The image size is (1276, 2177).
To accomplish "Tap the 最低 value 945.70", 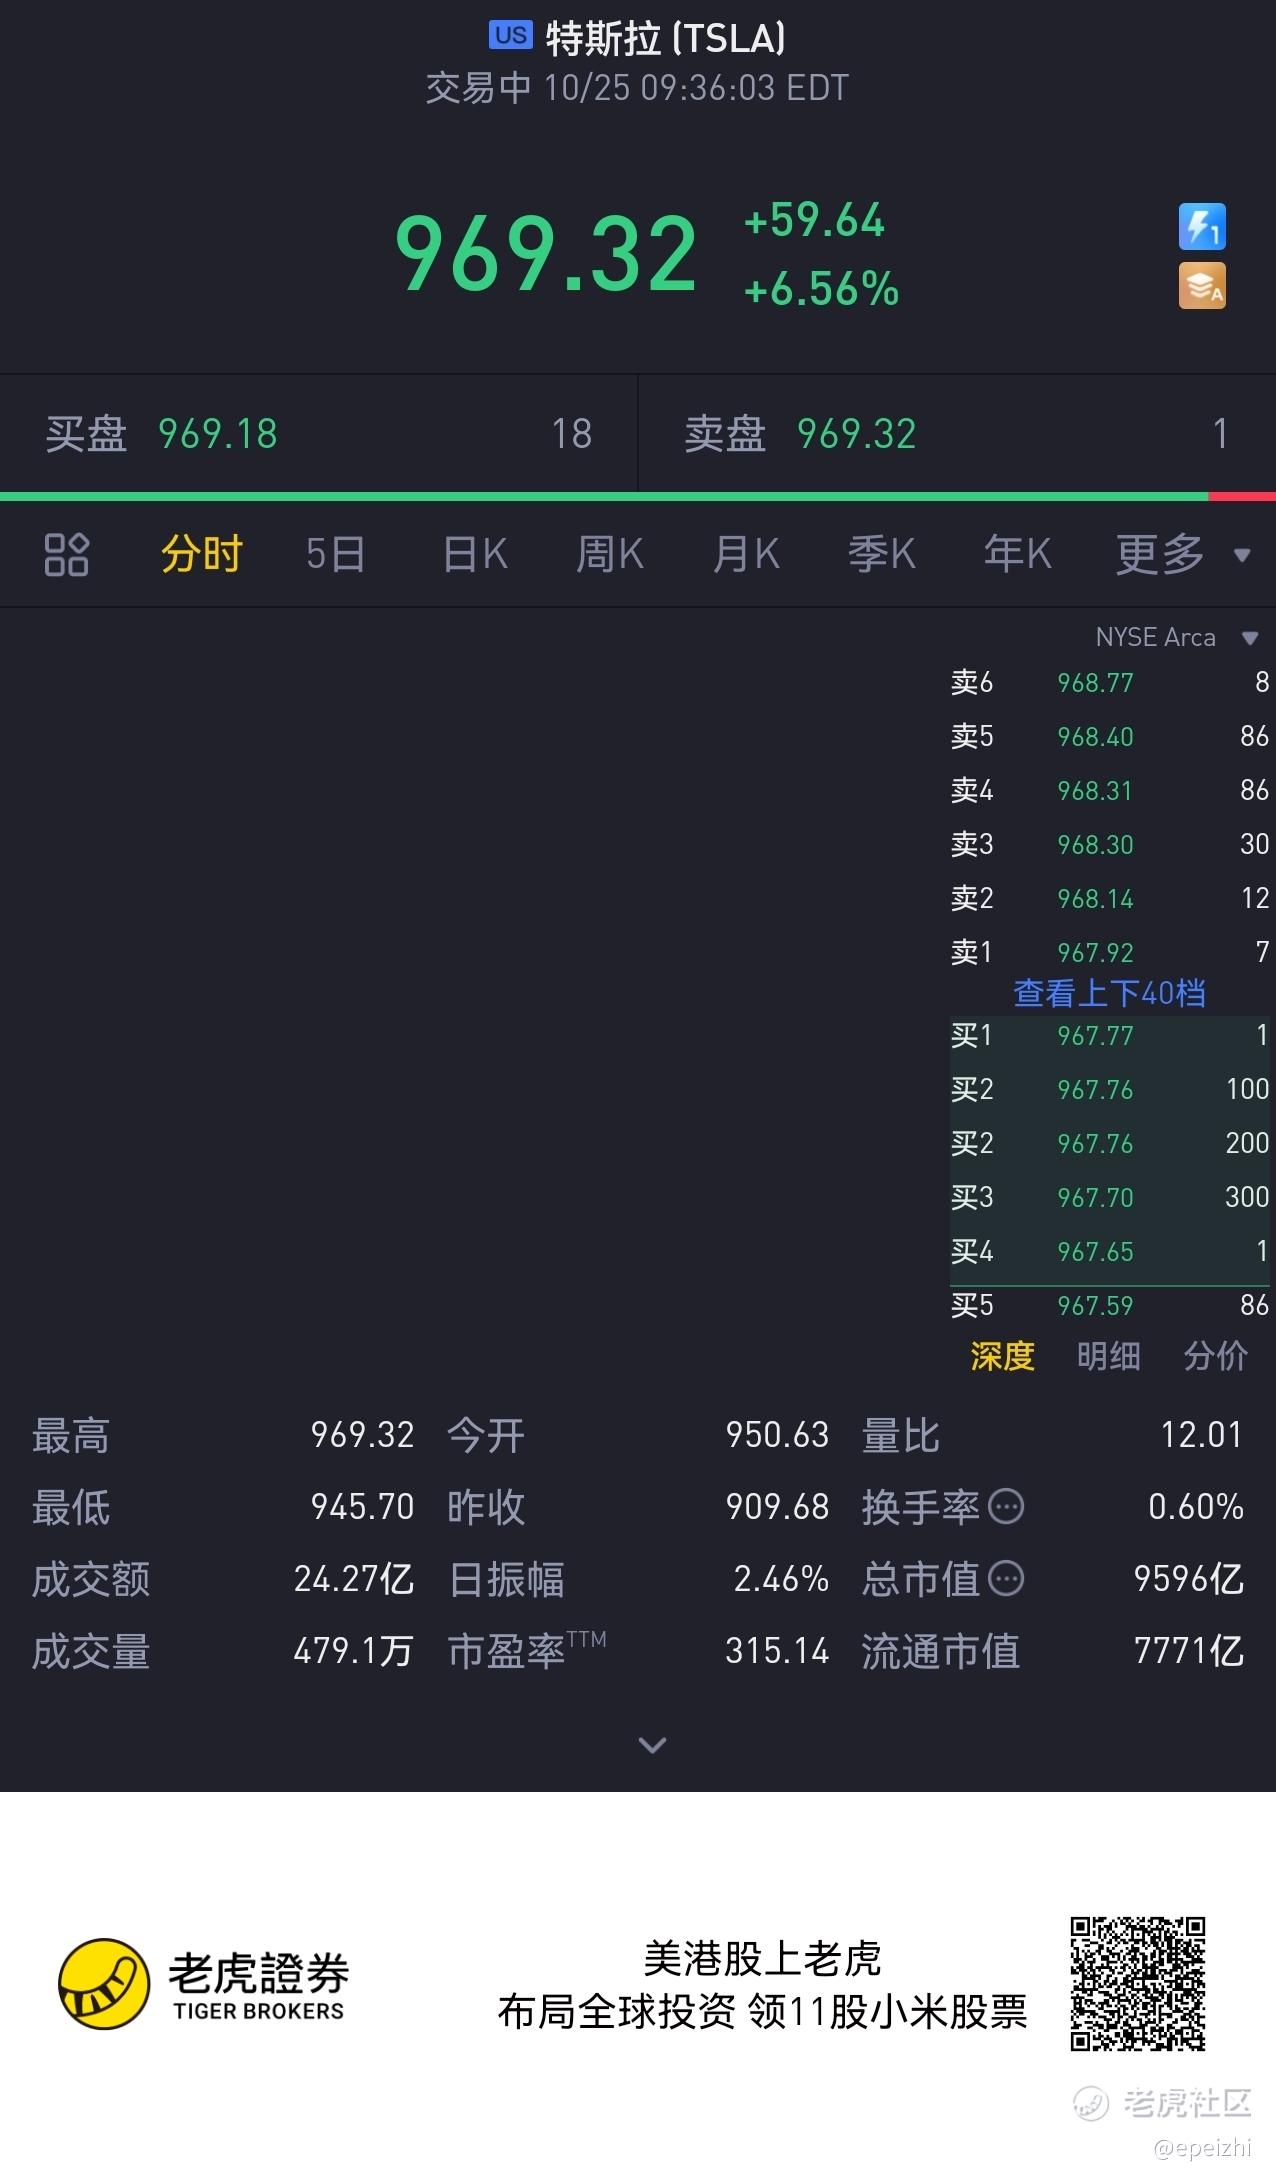I will [x=362, y=1507].
